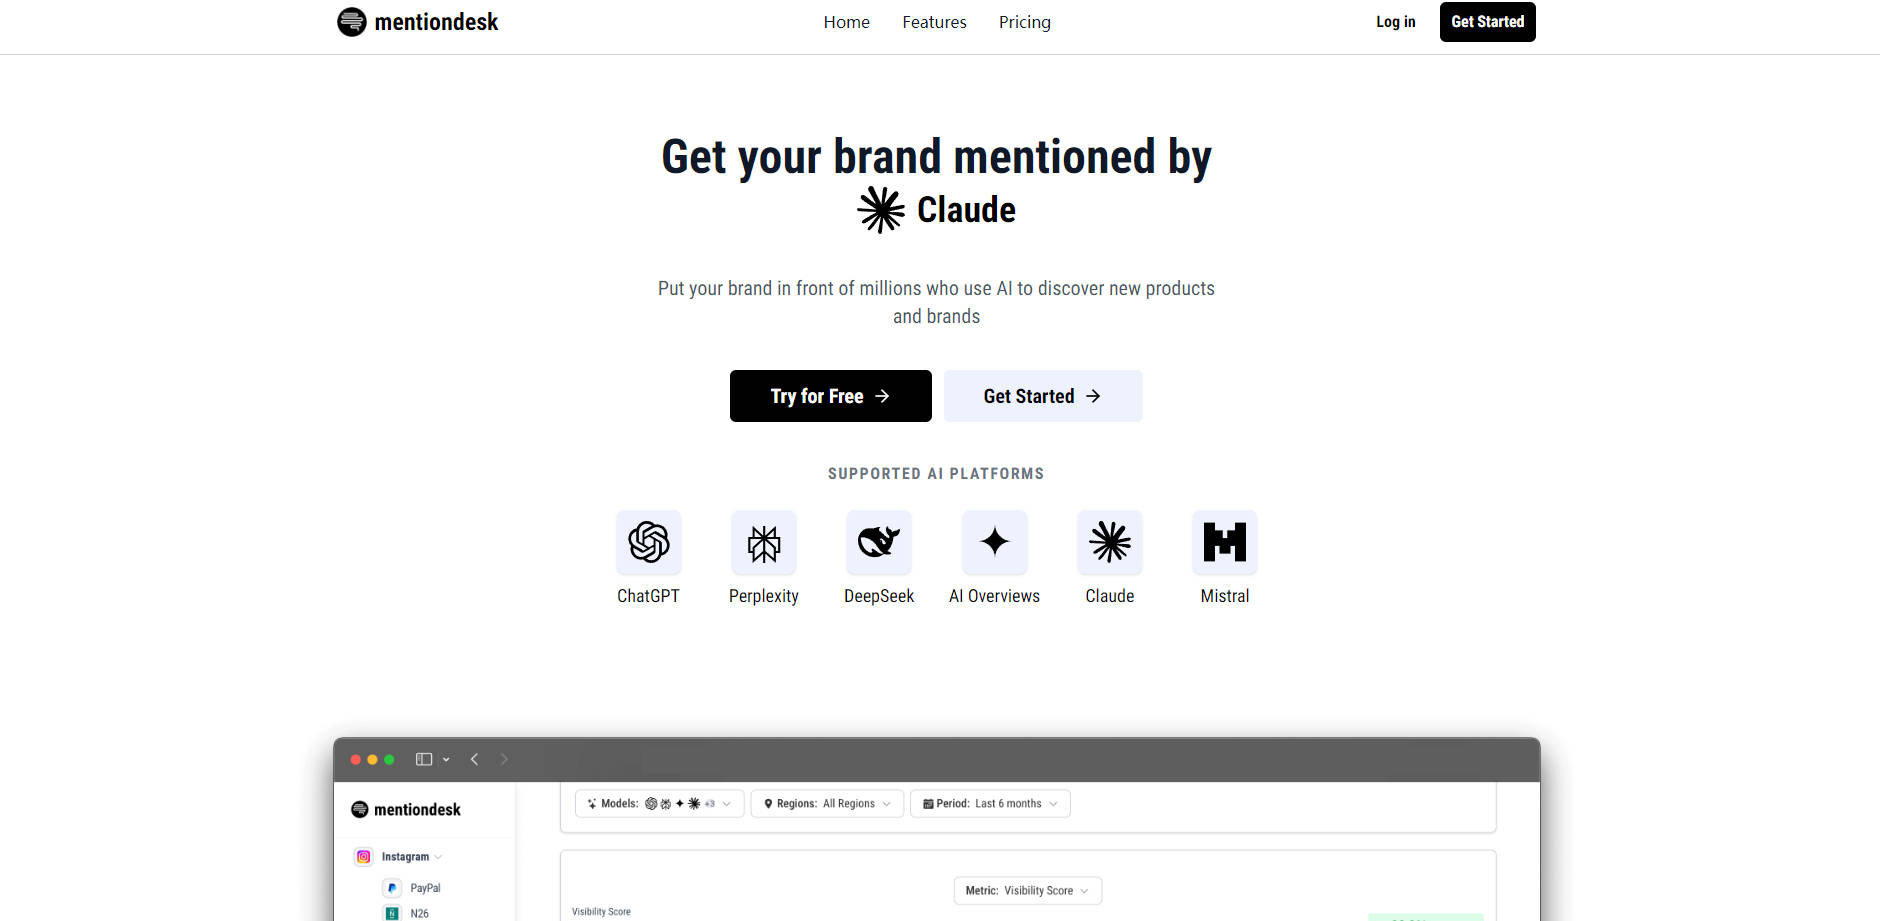Expand the Period Last 6 months dropdown
The height and width of the screenshot is (921, 1880).
990,804
